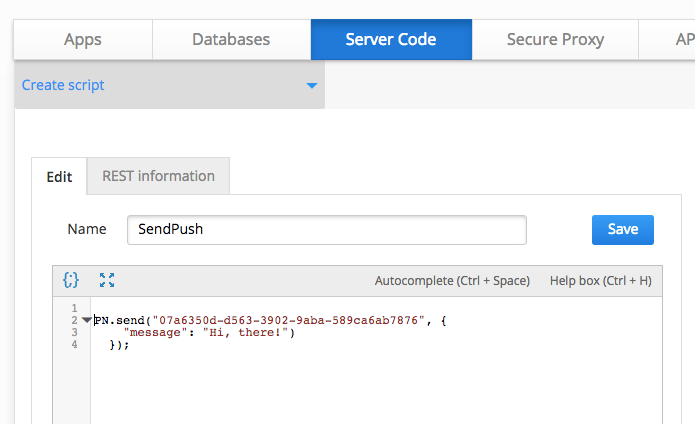This screenshot has width=695, height=424.
Task: Click line number 1 in gutter
Action: [x=75, y=308]
